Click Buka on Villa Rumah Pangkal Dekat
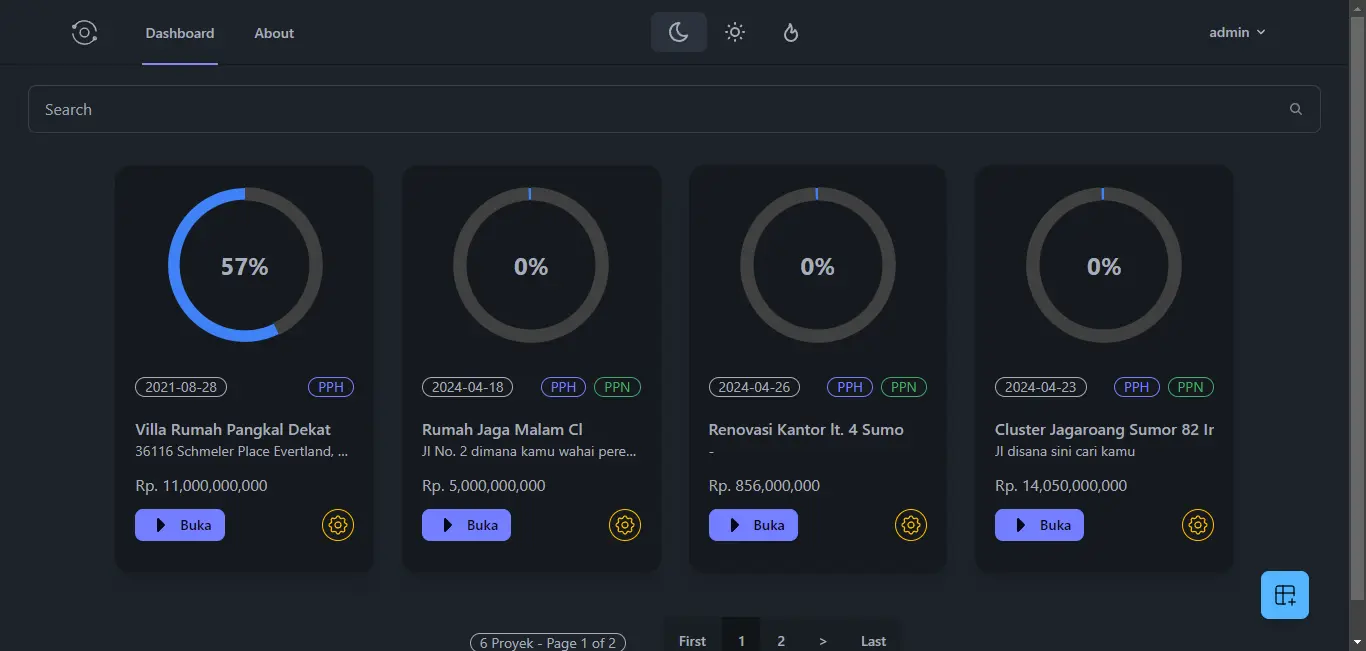Screen dimensions: 1366x651 (180, 525)
